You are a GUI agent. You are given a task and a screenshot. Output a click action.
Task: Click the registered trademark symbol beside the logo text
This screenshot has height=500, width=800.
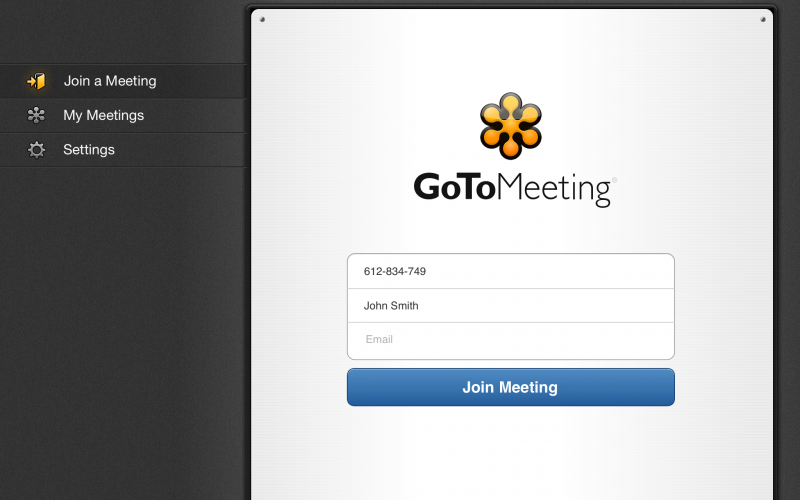pyautogui.click(x=614, y=180)
